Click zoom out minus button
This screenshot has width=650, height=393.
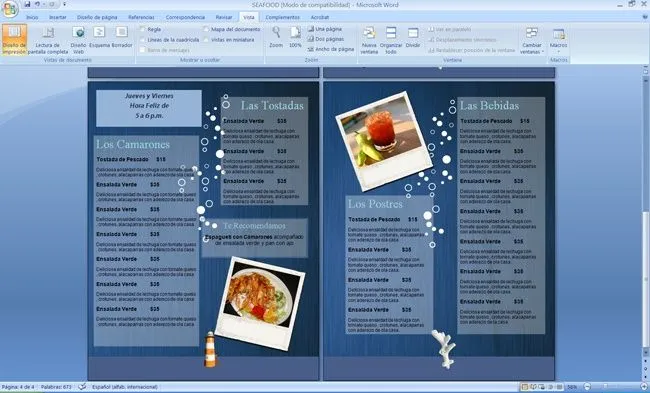coord(587,387)
